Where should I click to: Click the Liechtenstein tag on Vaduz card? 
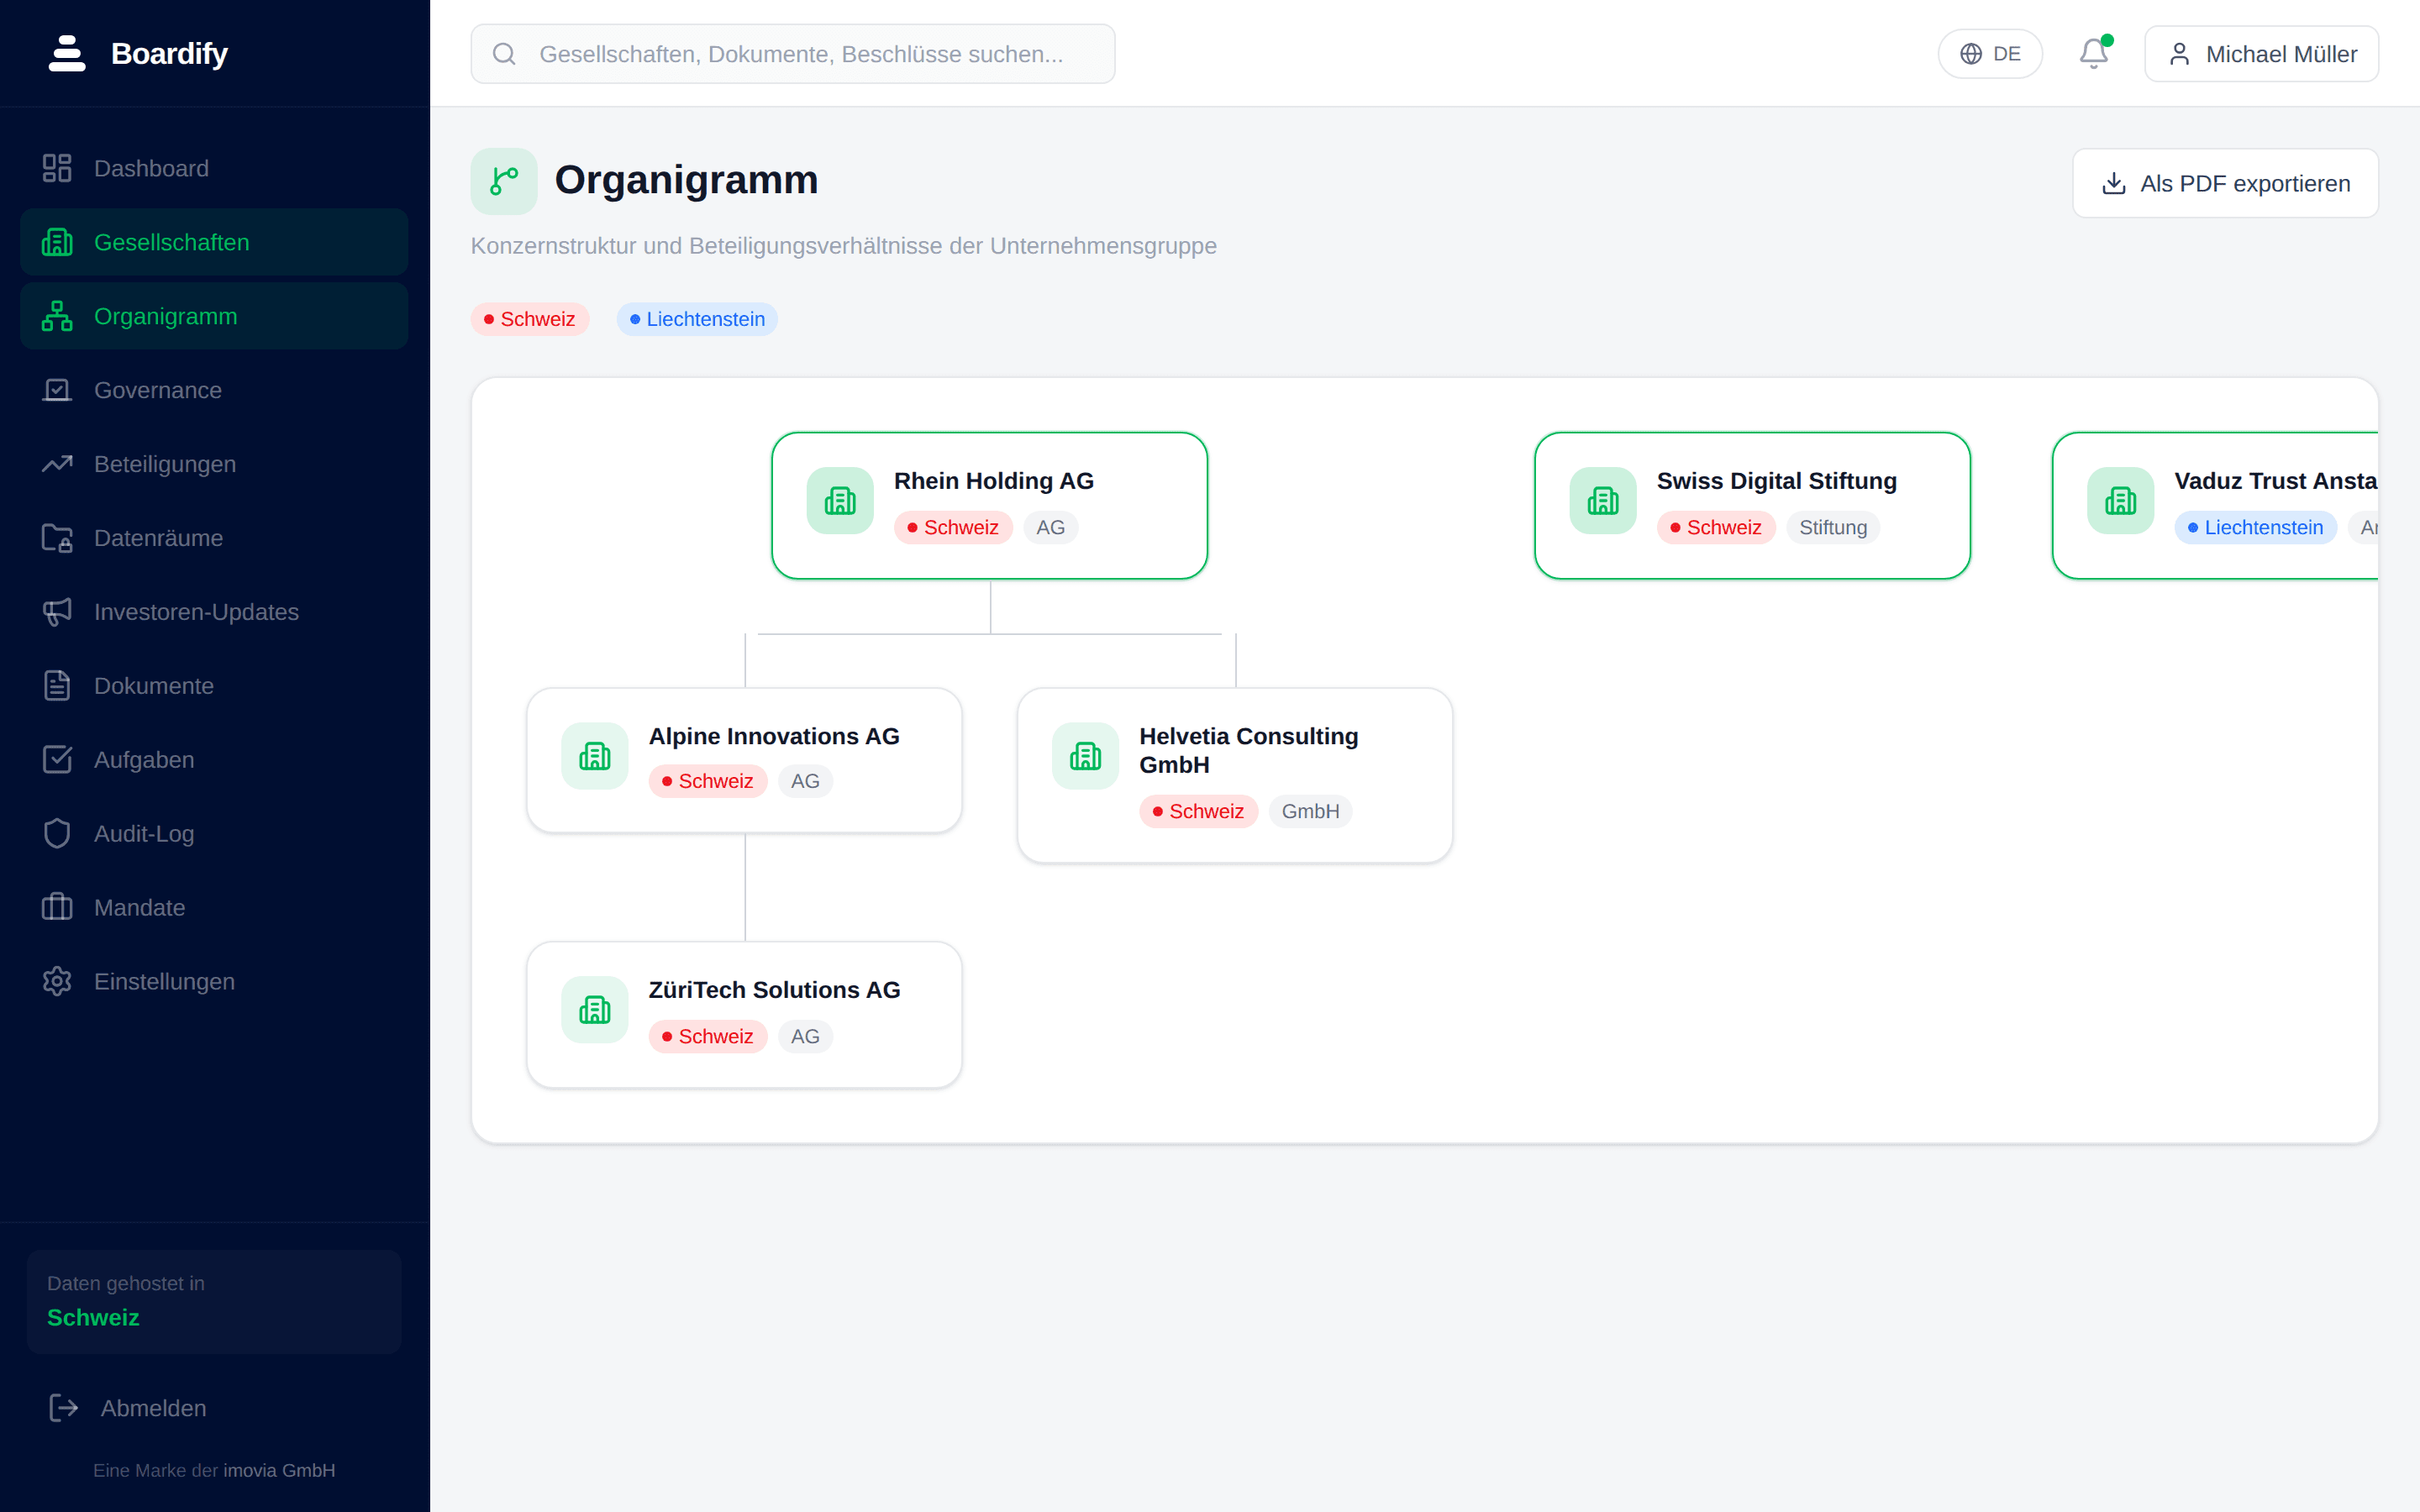2255,527
